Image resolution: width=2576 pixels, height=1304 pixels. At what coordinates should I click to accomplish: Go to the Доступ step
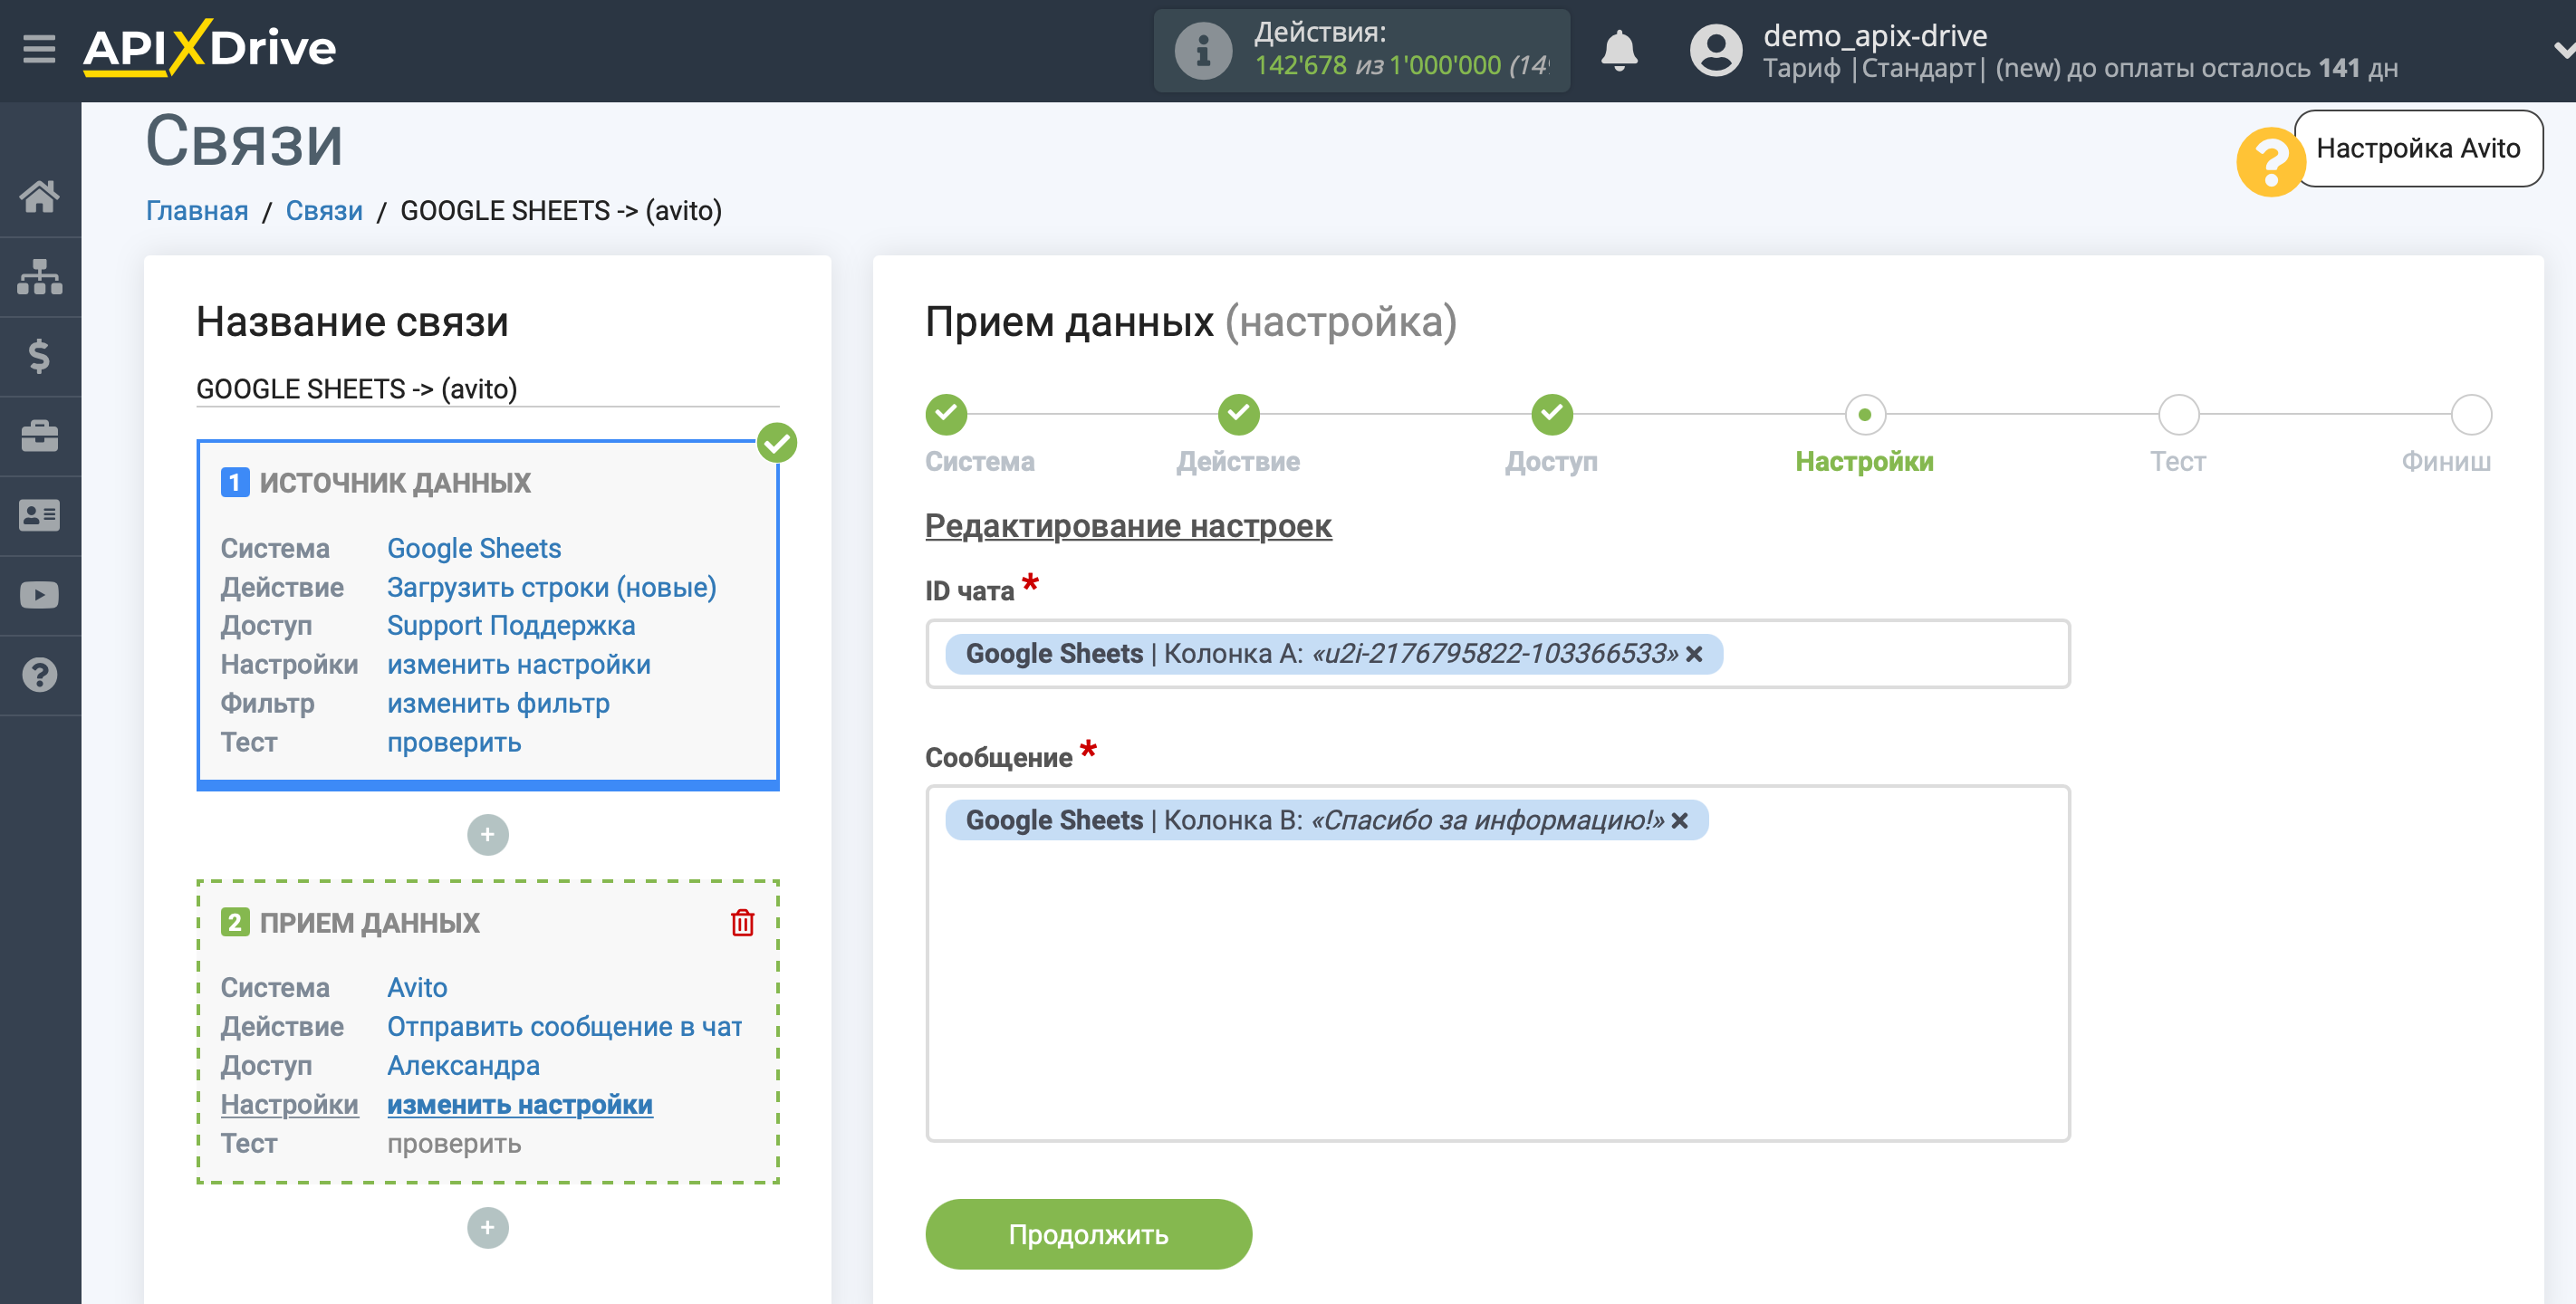coord(1552,414)
